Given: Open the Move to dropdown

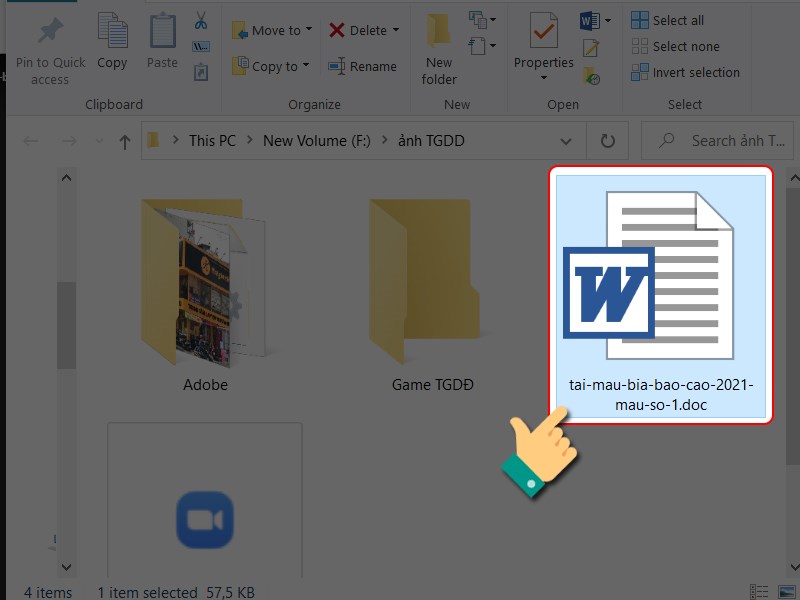Looking at the screenshot, I should coord(272,30).
